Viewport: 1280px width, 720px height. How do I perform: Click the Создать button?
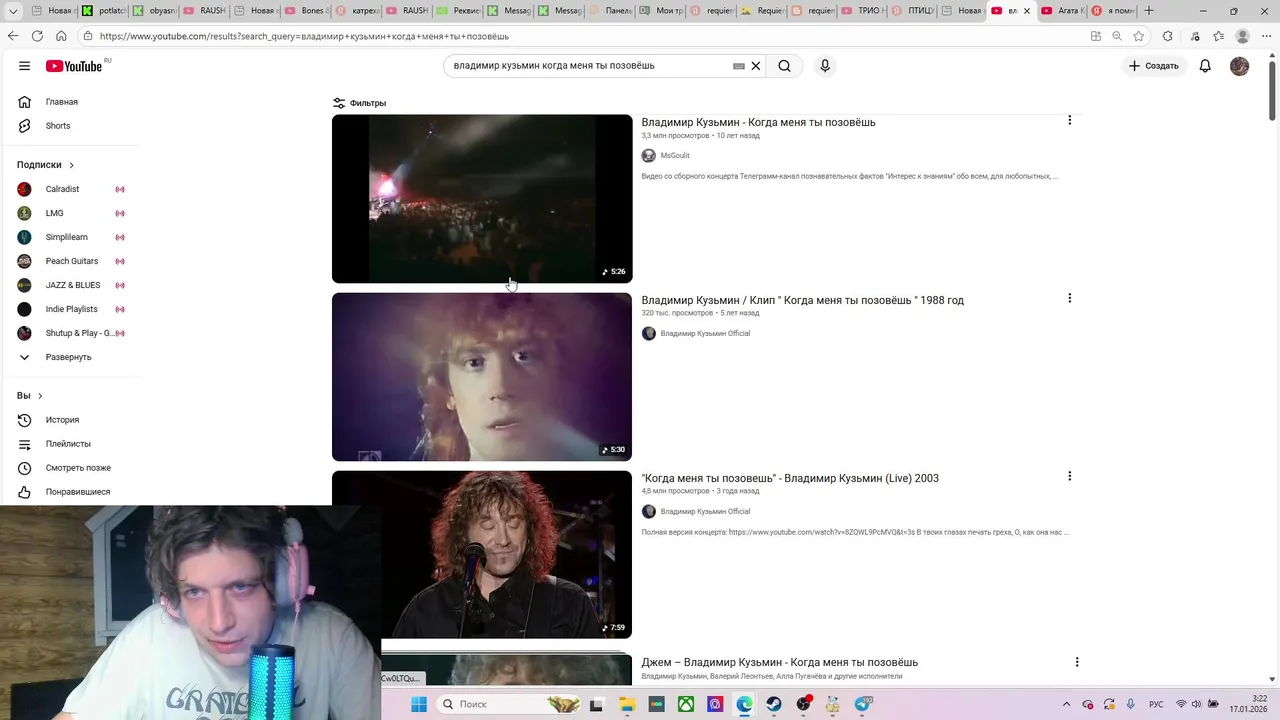pos(1154,66)
